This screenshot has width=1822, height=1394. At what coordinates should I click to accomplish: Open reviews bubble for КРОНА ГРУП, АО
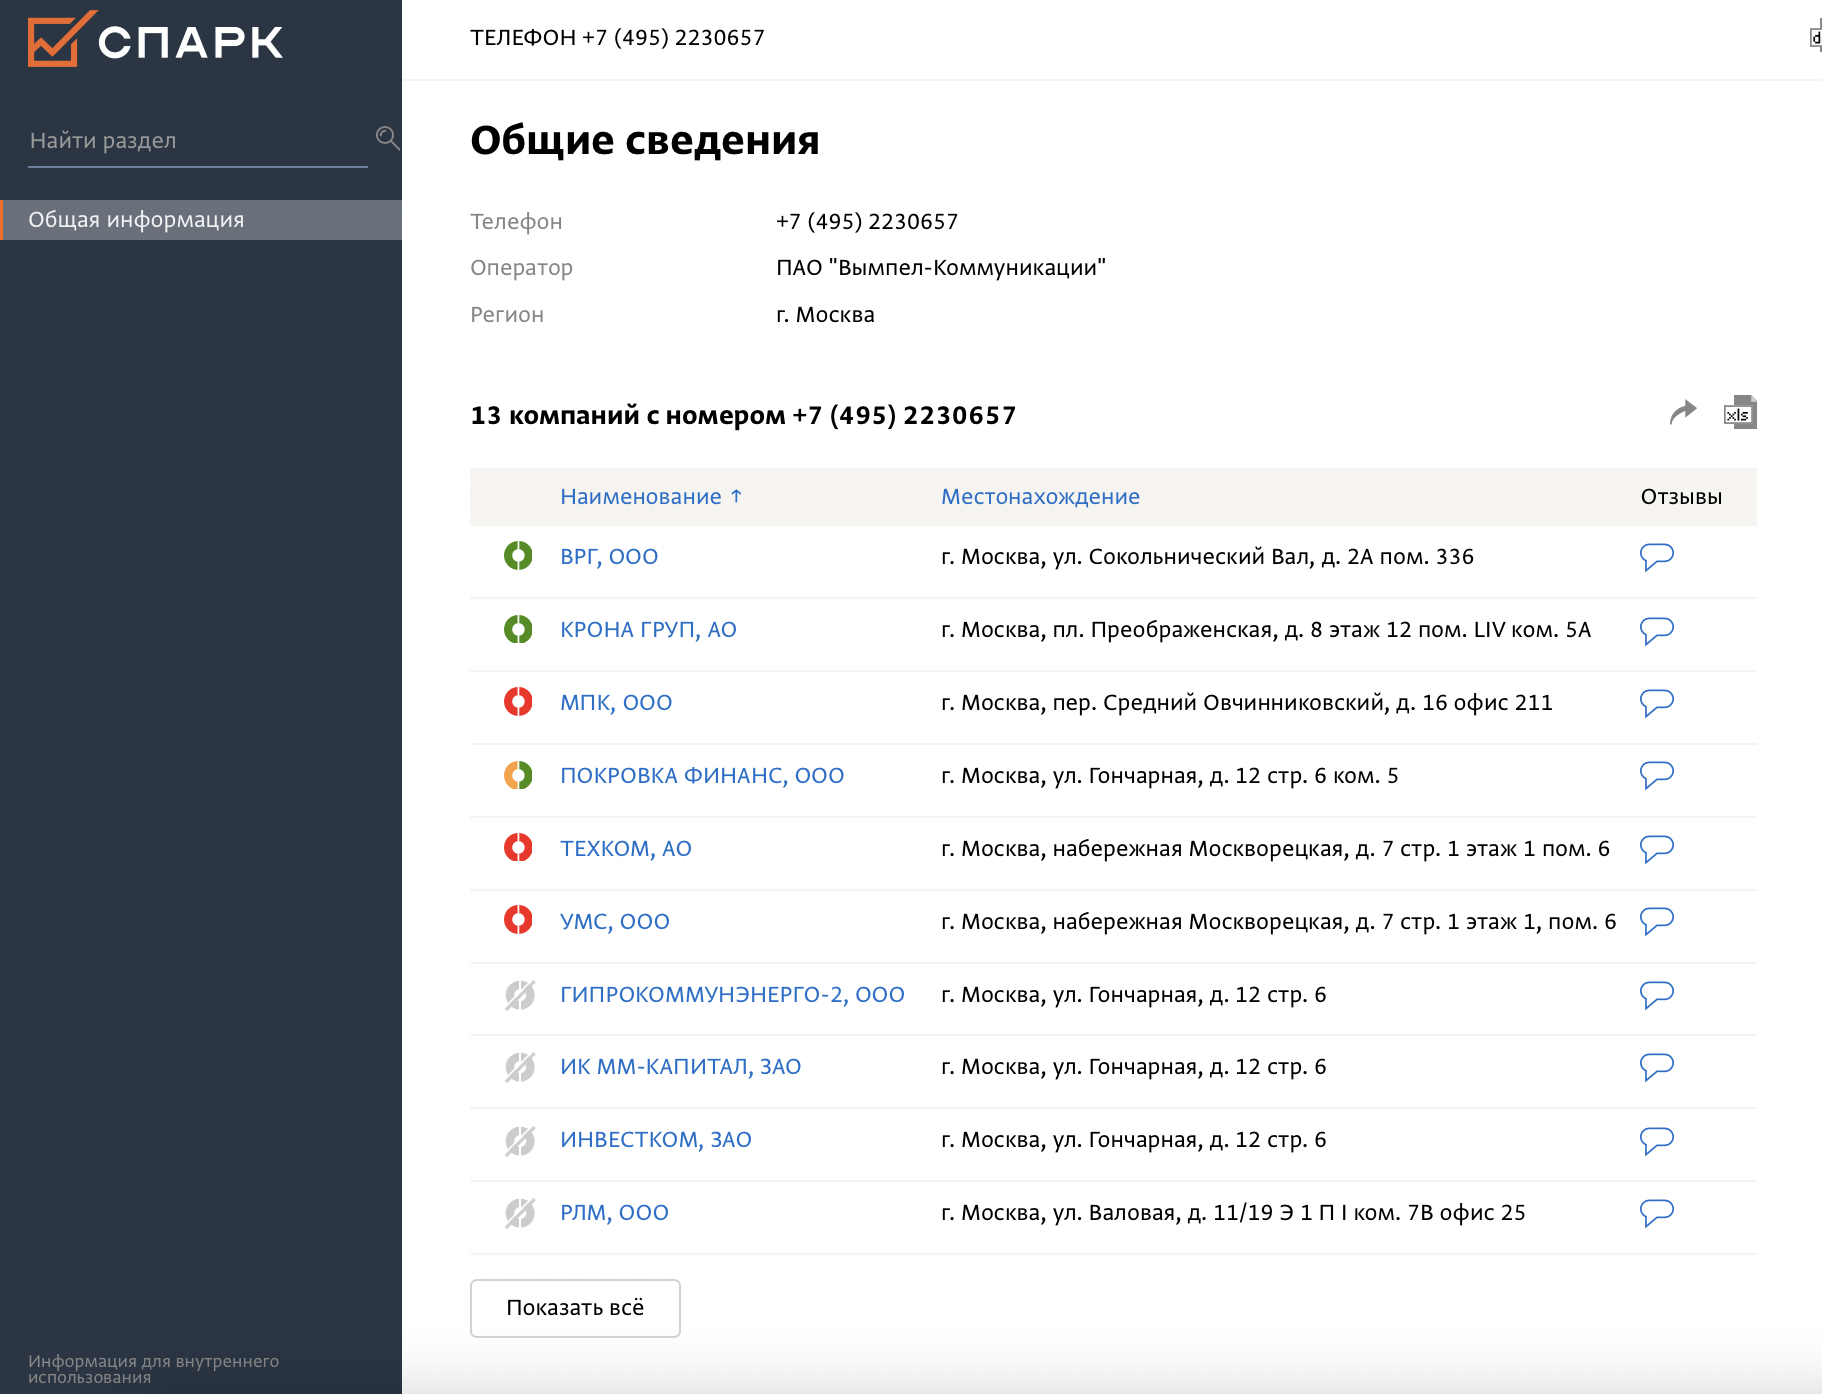pyautogui.click(x=1656, y=630)
